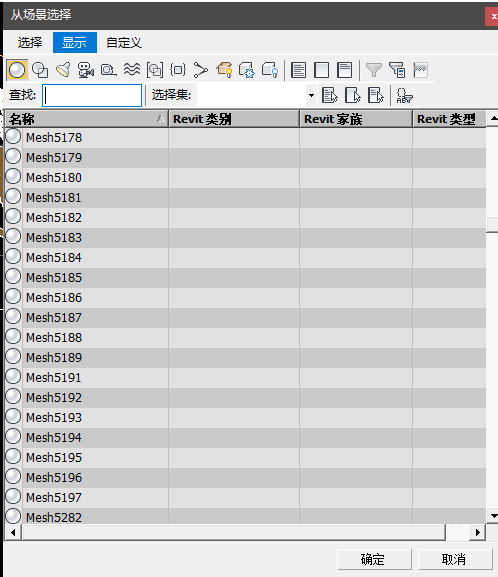Toggle the Display Lights spotlight icon
Screen dimensions: 498x577
pyautogui.click(x=63, y=70)
